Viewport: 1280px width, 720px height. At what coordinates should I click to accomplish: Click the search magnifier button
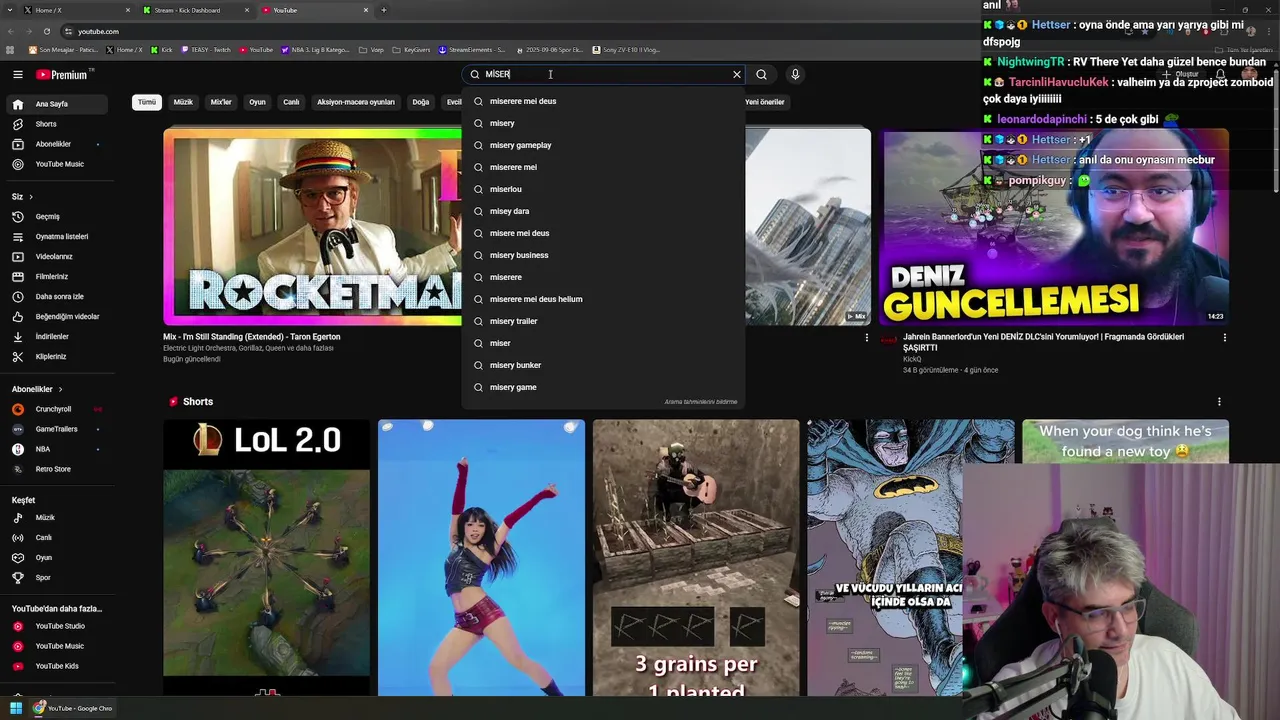(x=762, y=74)
